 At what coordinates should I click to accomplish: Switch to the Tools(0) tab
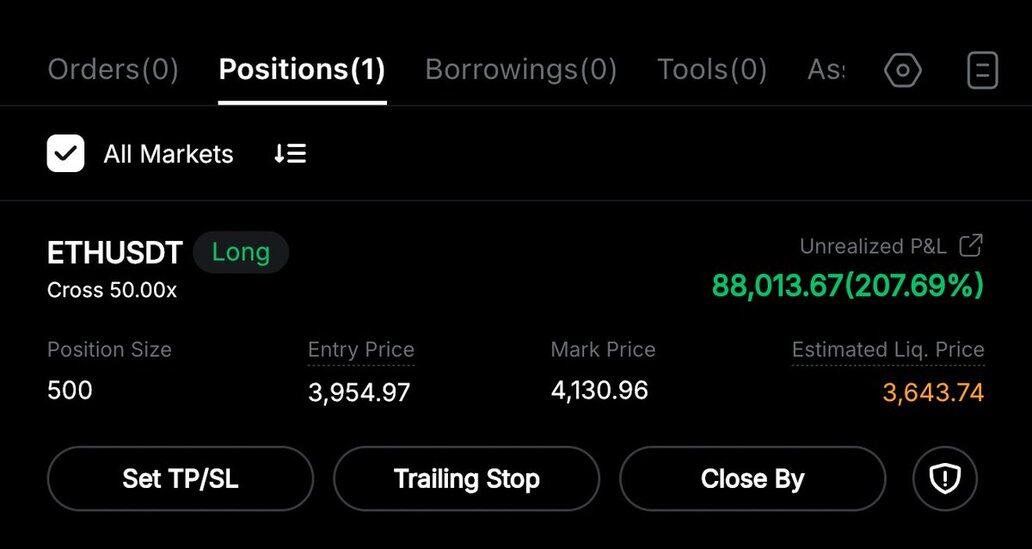(712, 70)
